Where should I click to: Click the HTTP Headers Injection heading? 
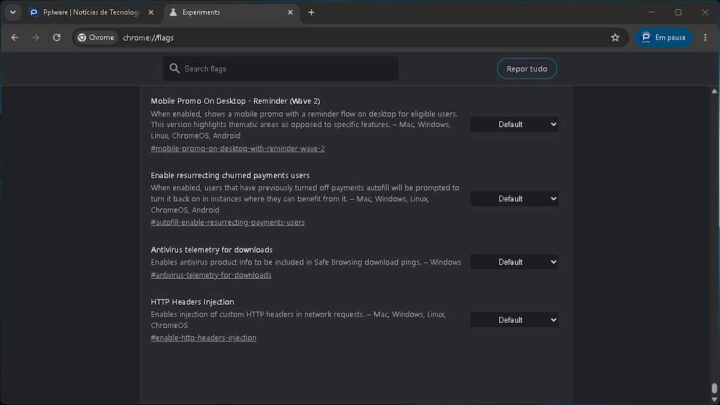[x=192, y=302]
